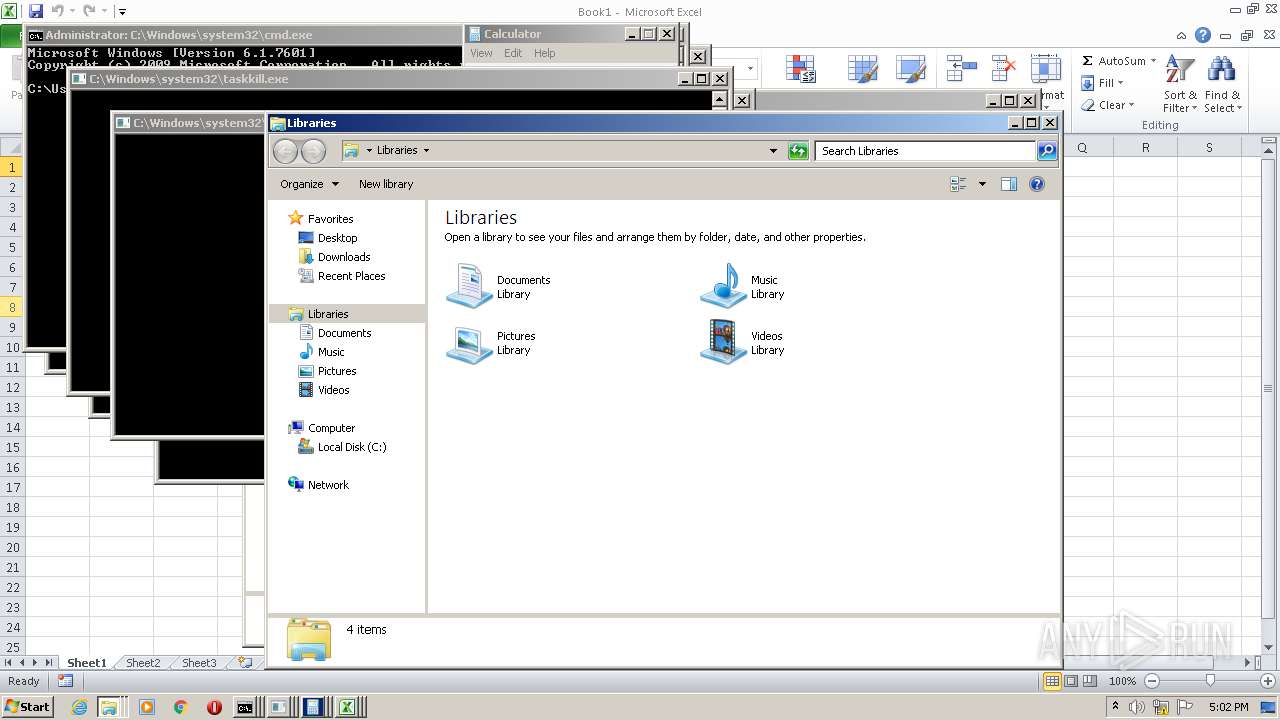The height and width of the screenshot is (720, 1280).
Task: Open Excel Fill dropdown
Action: [x=1102, y=83]
